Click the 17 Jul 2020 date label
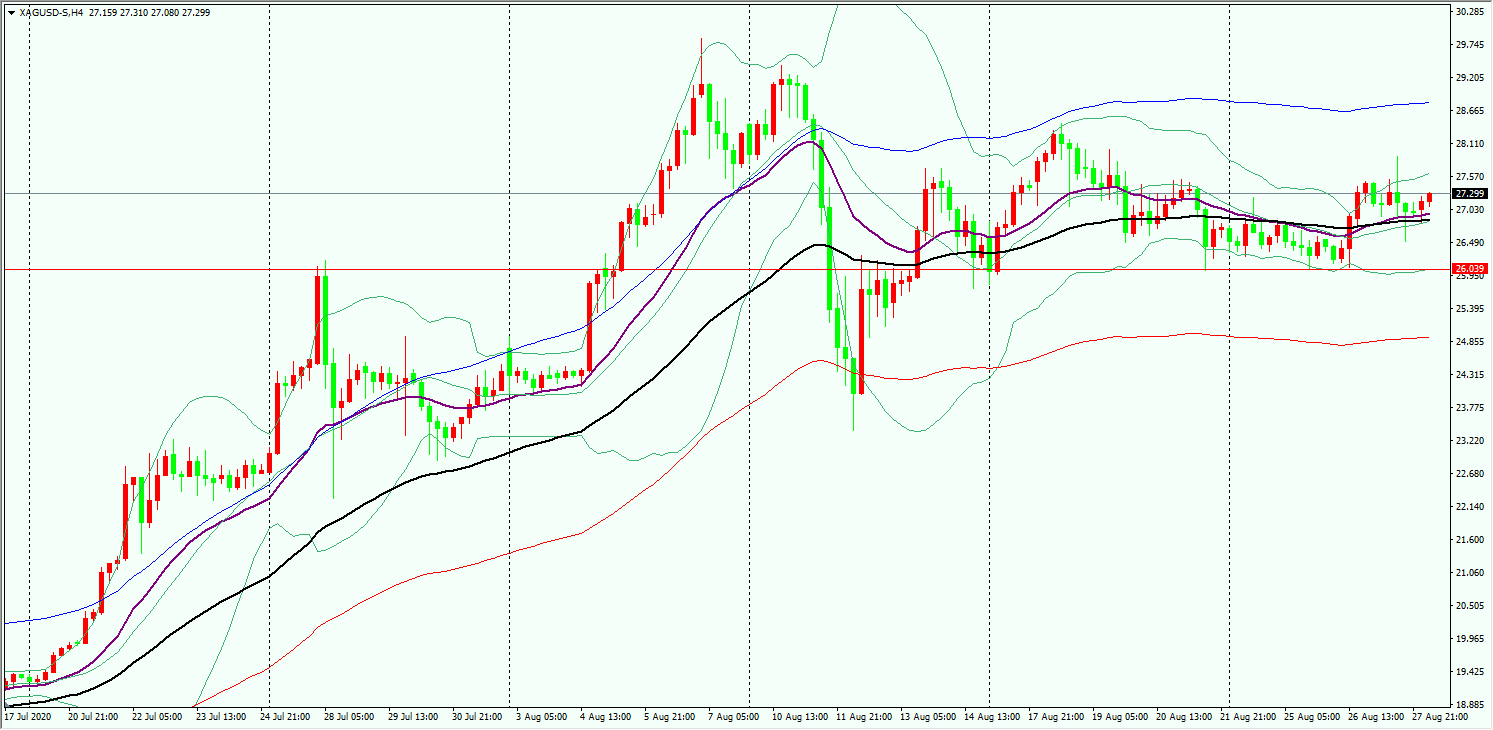The height and width of the screenshot is (730, 1493). pyautogui.click(x=27, y=717)
